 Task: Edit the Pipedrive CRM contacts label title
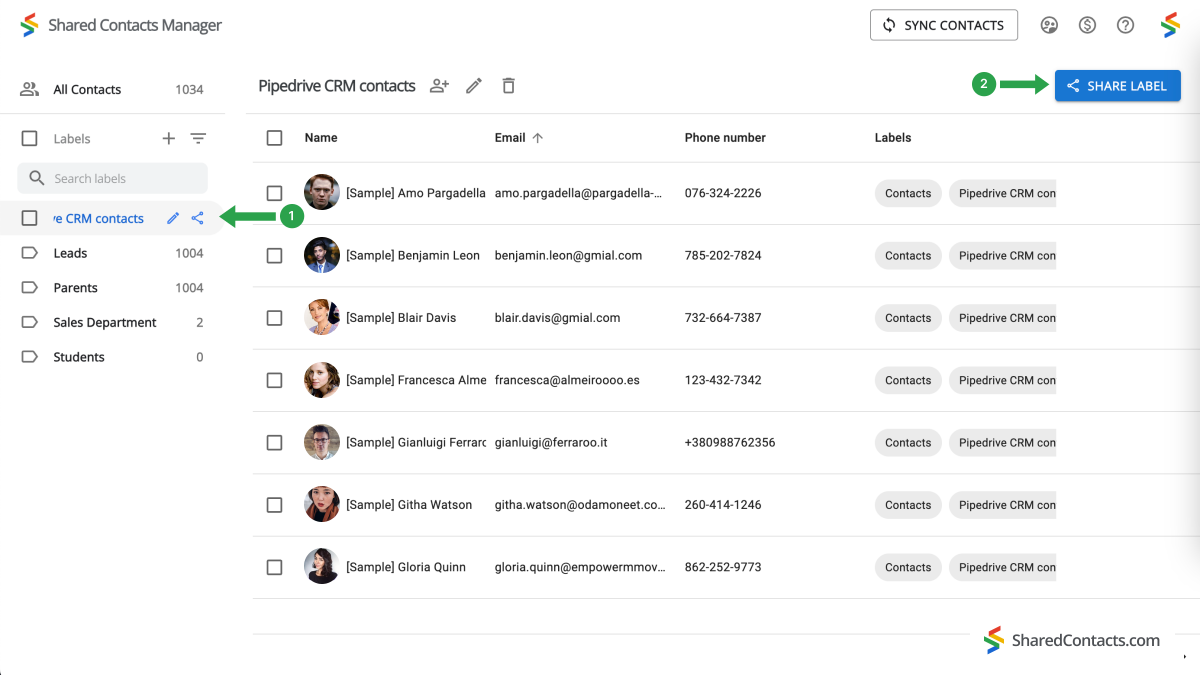[474, 86]
